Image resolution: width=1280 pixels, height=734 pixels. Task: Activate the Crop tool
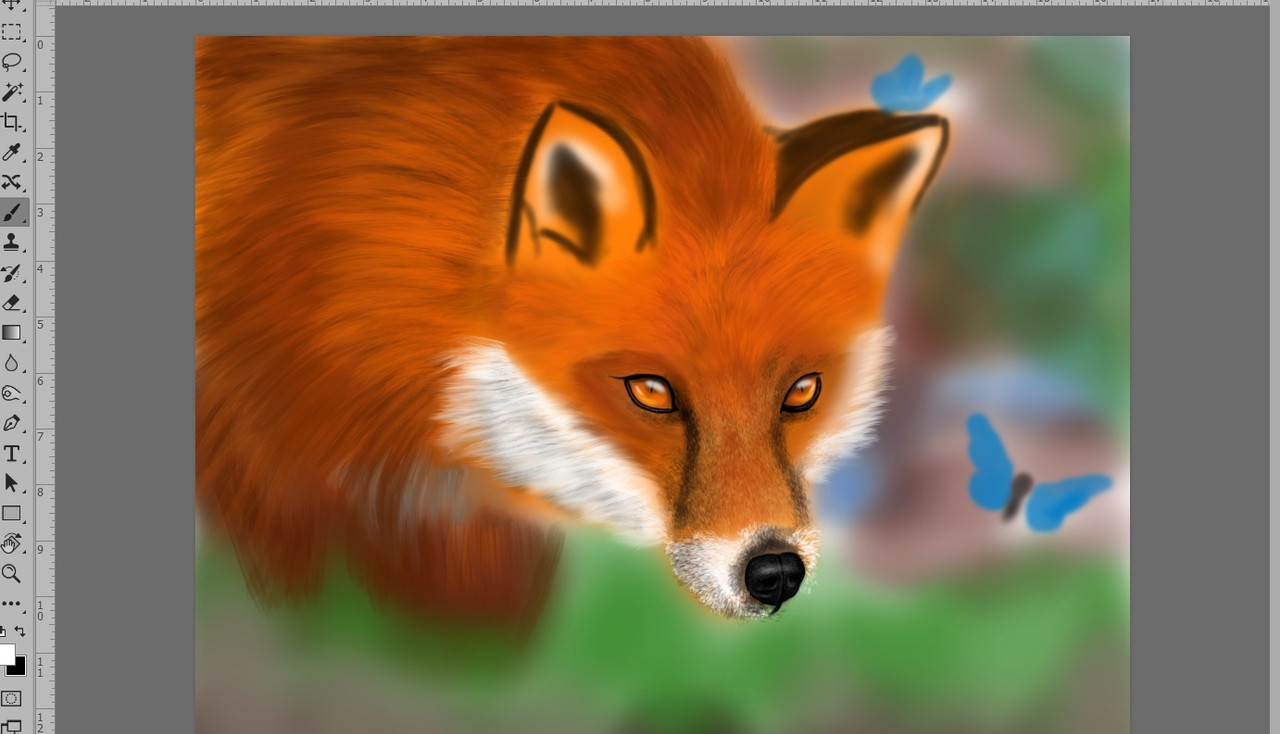(x=11, y=122)
